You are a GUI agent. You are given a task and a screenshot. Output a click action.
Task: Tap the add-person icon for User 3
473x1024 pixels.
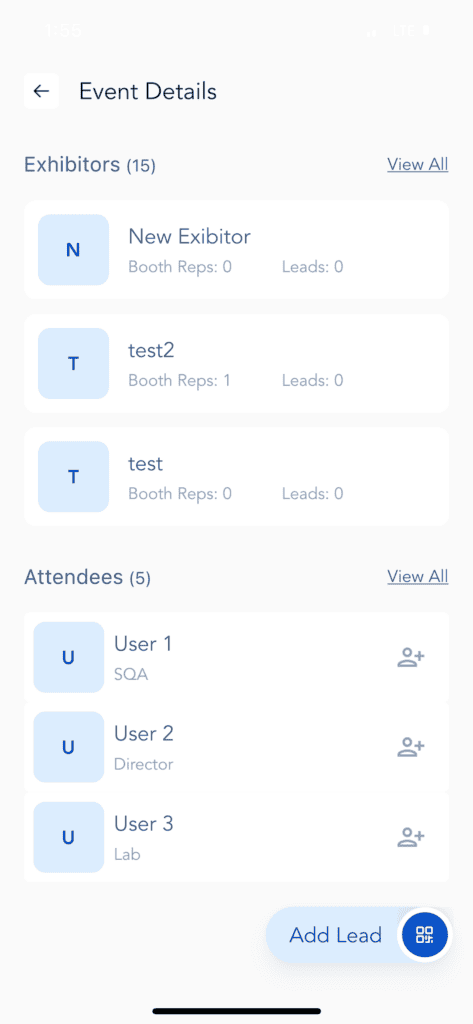click(x=411, y=837)
